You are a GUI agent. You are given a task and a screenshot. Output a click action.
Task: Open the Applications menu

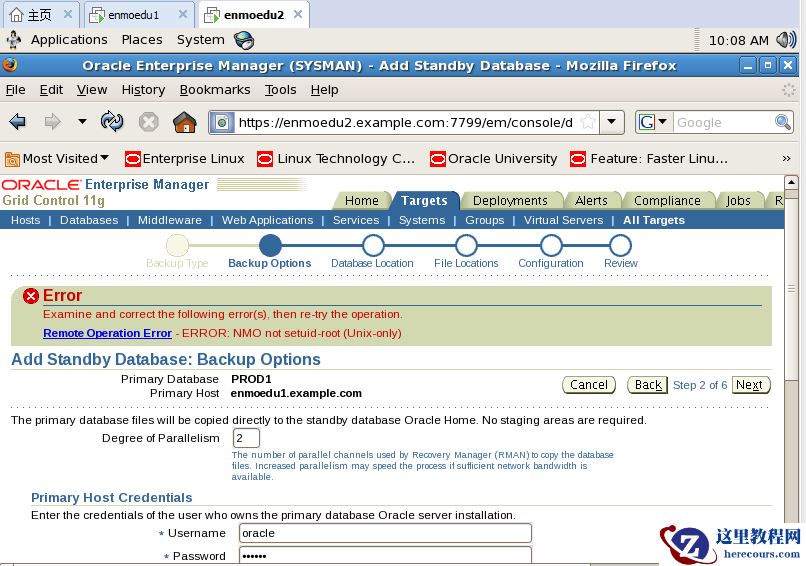click(69, 40)
